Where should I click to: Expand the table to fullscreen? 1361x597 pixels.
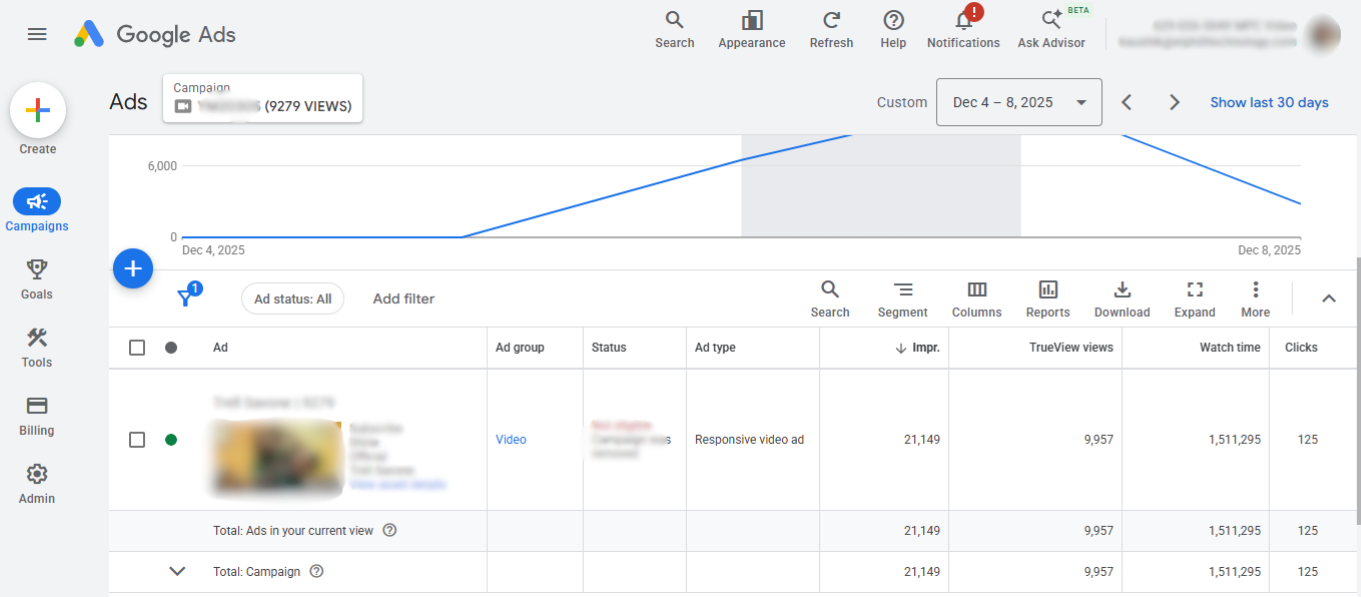click(x=1195, y=299)
